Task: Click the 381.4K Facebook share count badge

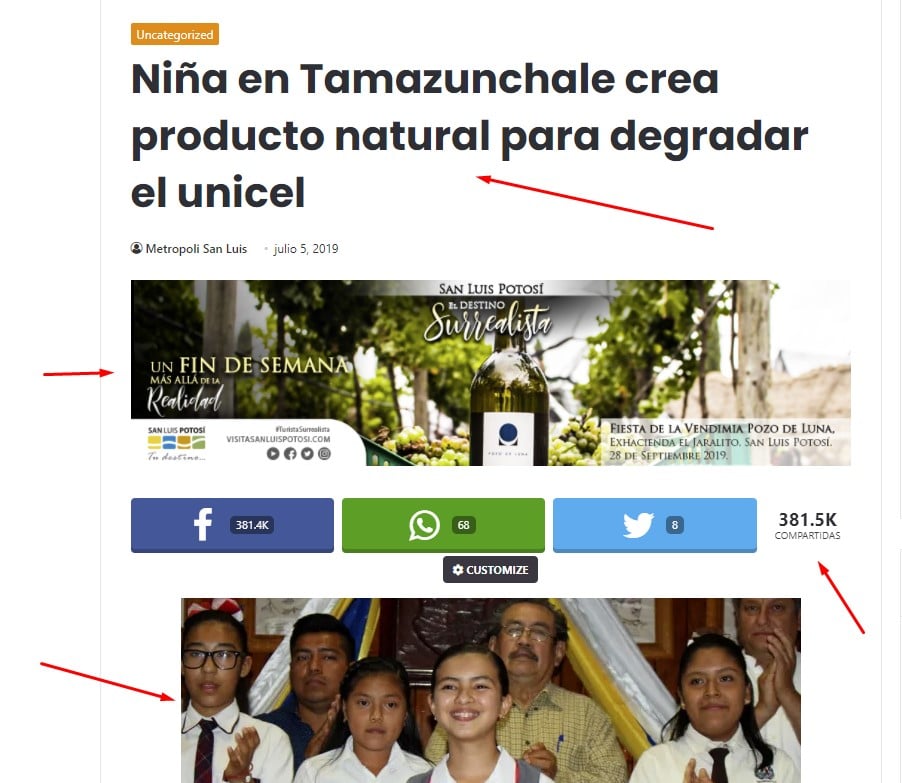Action: pyautogui.click(x=252, y=525)
